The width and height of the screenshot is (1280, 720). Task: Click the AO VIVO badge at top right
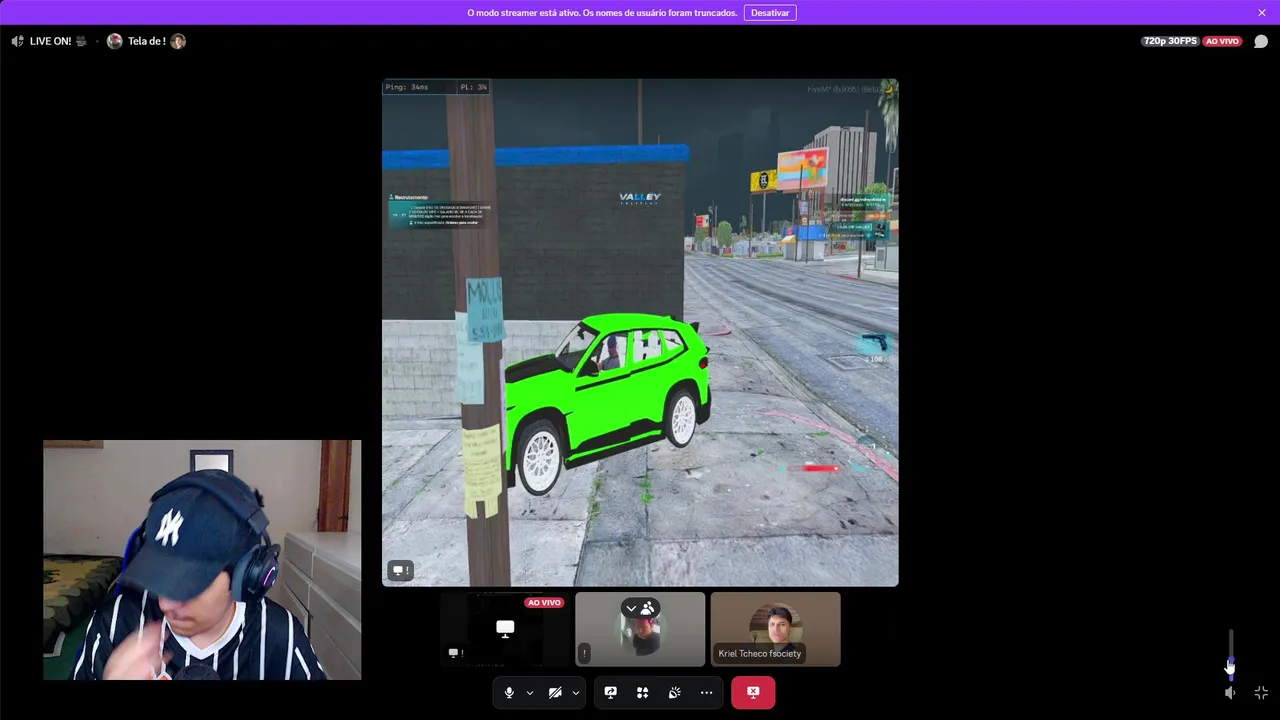click(x=1222, y=41)
